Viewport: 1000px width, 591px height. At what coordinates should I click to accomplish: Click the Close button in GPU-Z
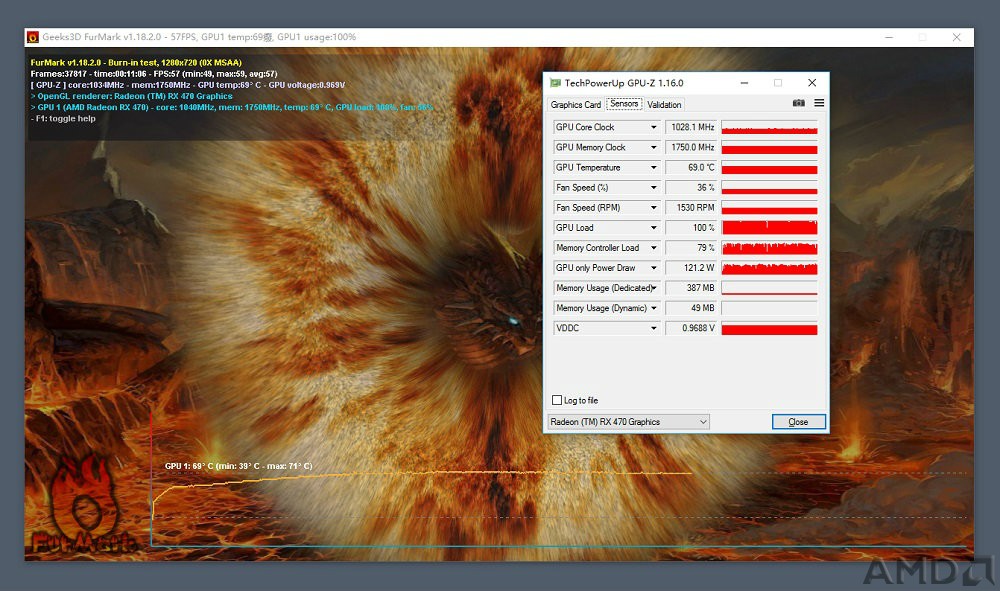click(798, 422)
